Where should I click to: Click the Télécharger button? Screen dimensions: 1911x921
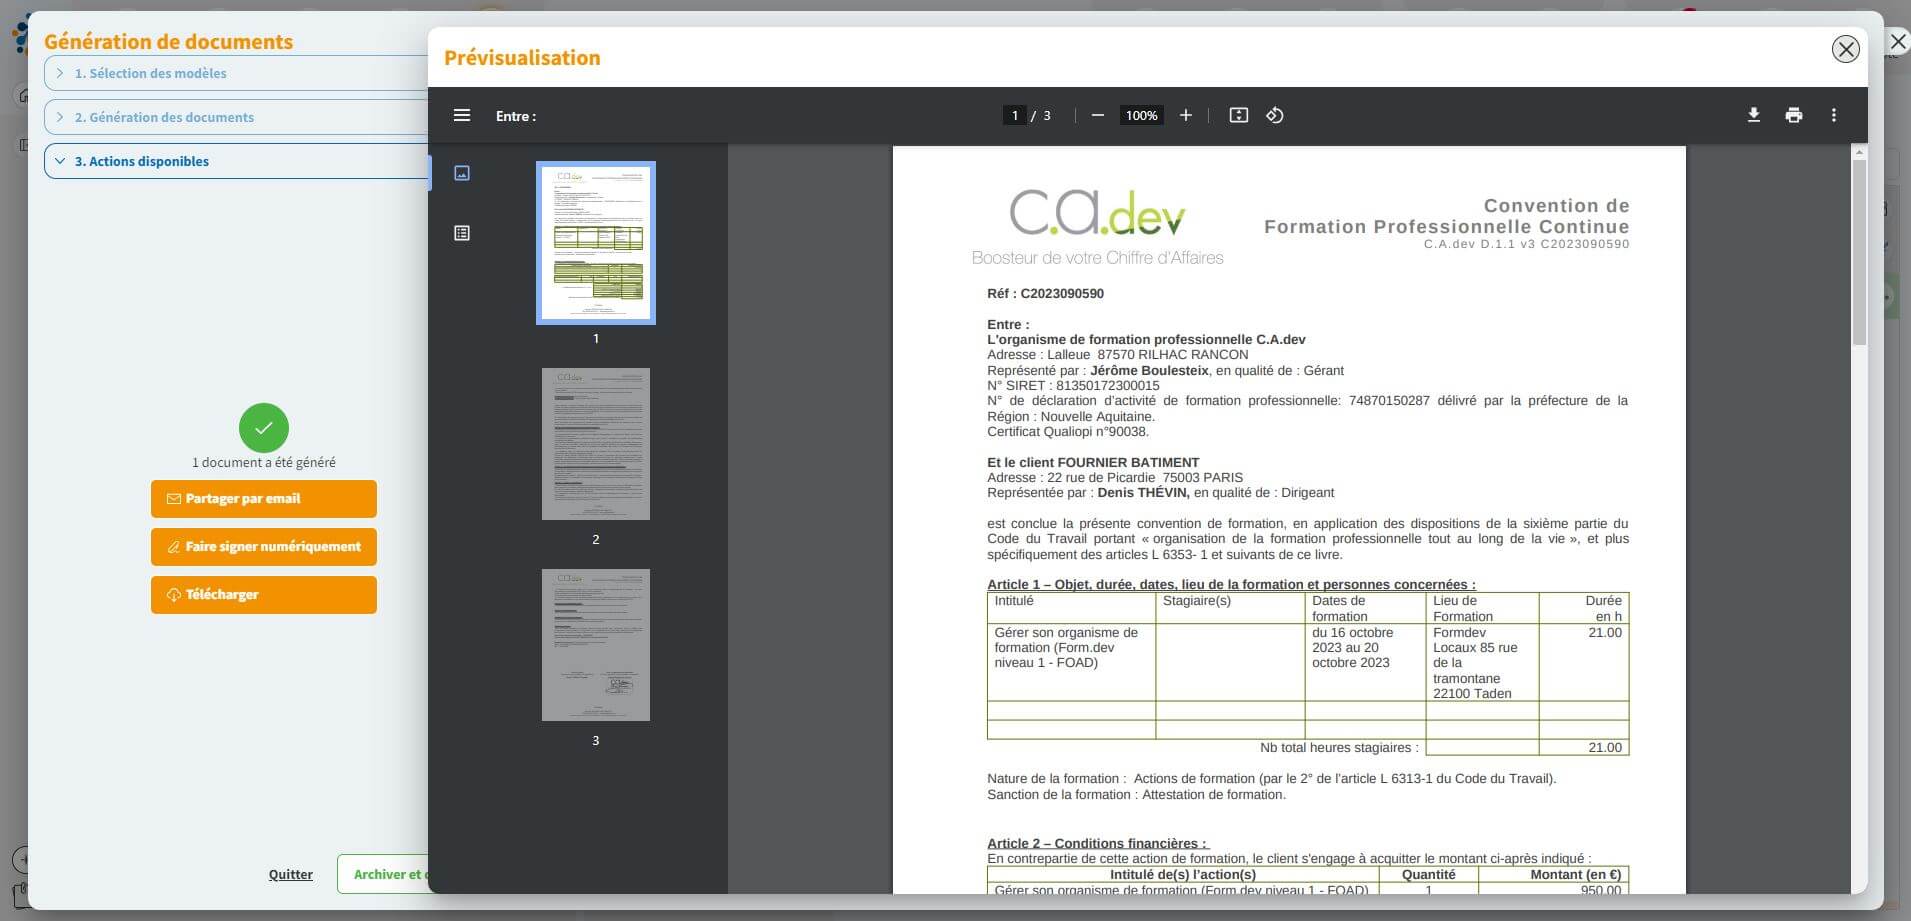pyautogui.click(x=264, y=595)
